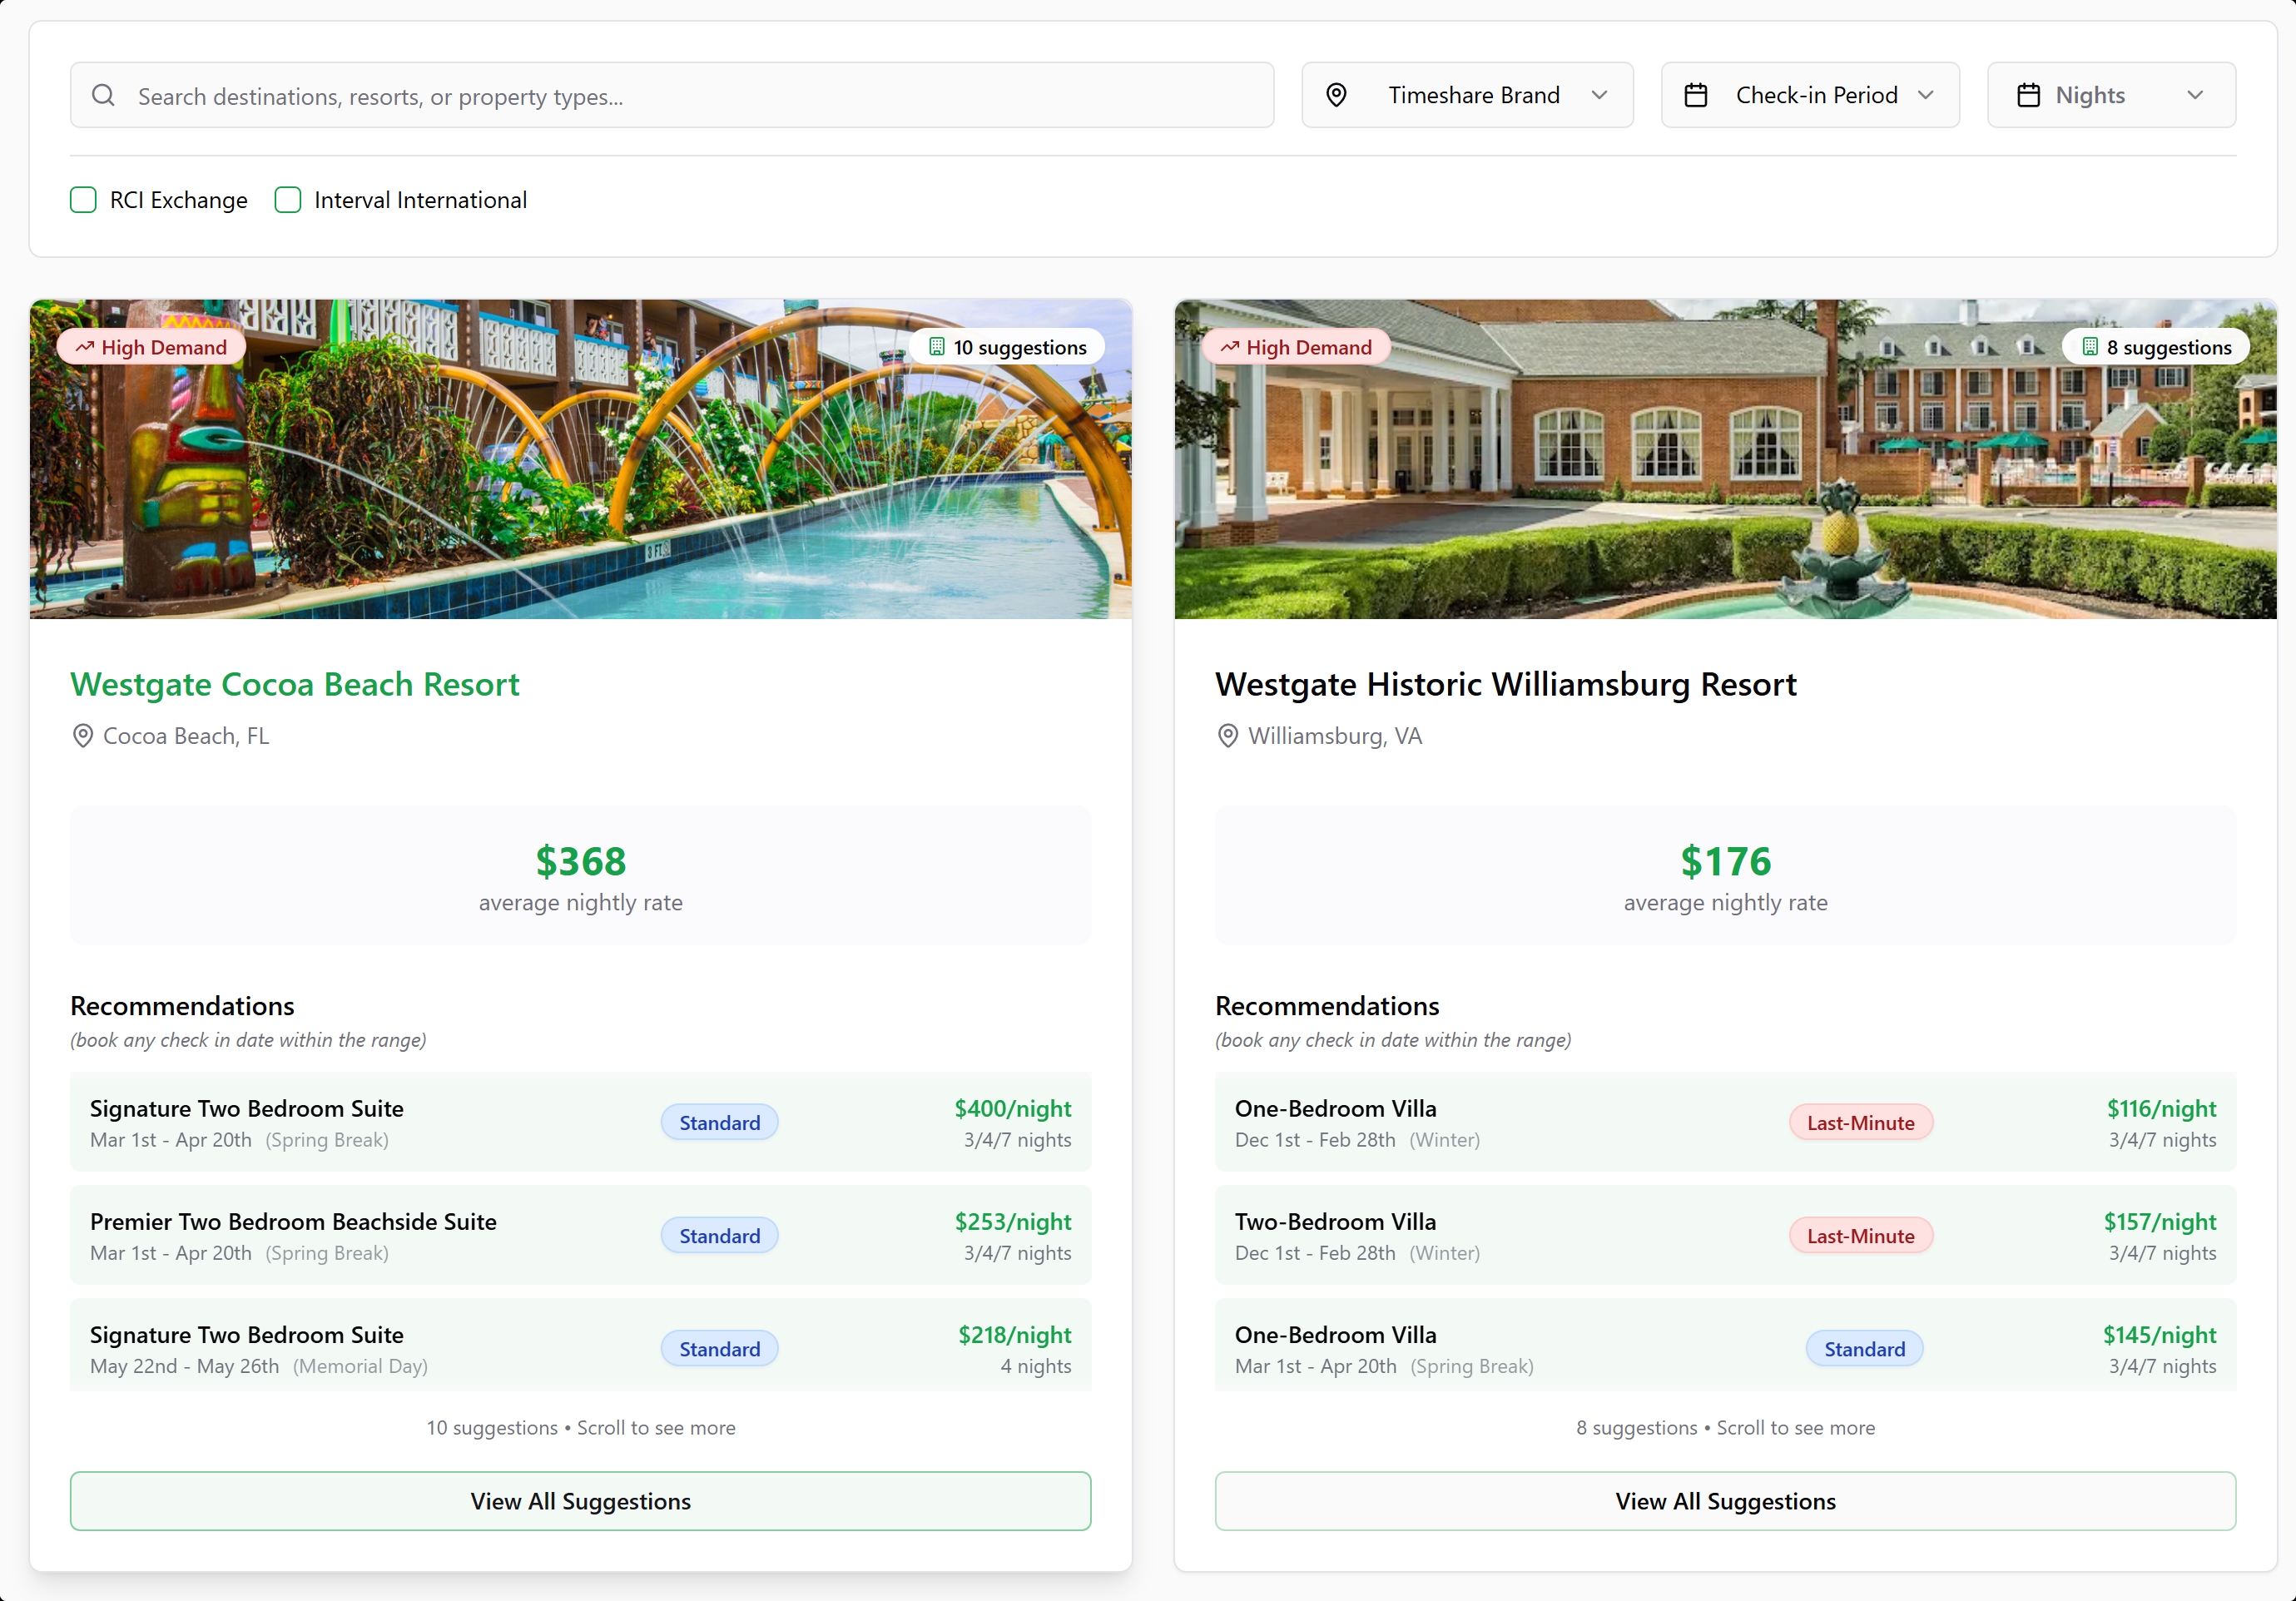Open the Westgate Cocoa Beach Resort title link
This screenshot has width=2296, height=1601.
(295, 684)
